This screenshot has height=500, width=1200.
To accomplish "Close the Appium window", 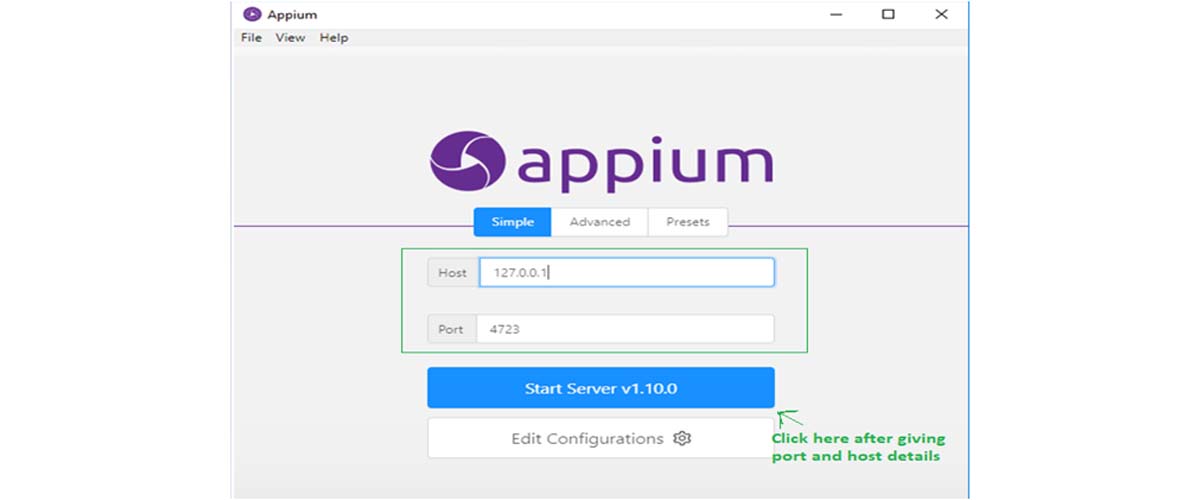I will point(941,14).
